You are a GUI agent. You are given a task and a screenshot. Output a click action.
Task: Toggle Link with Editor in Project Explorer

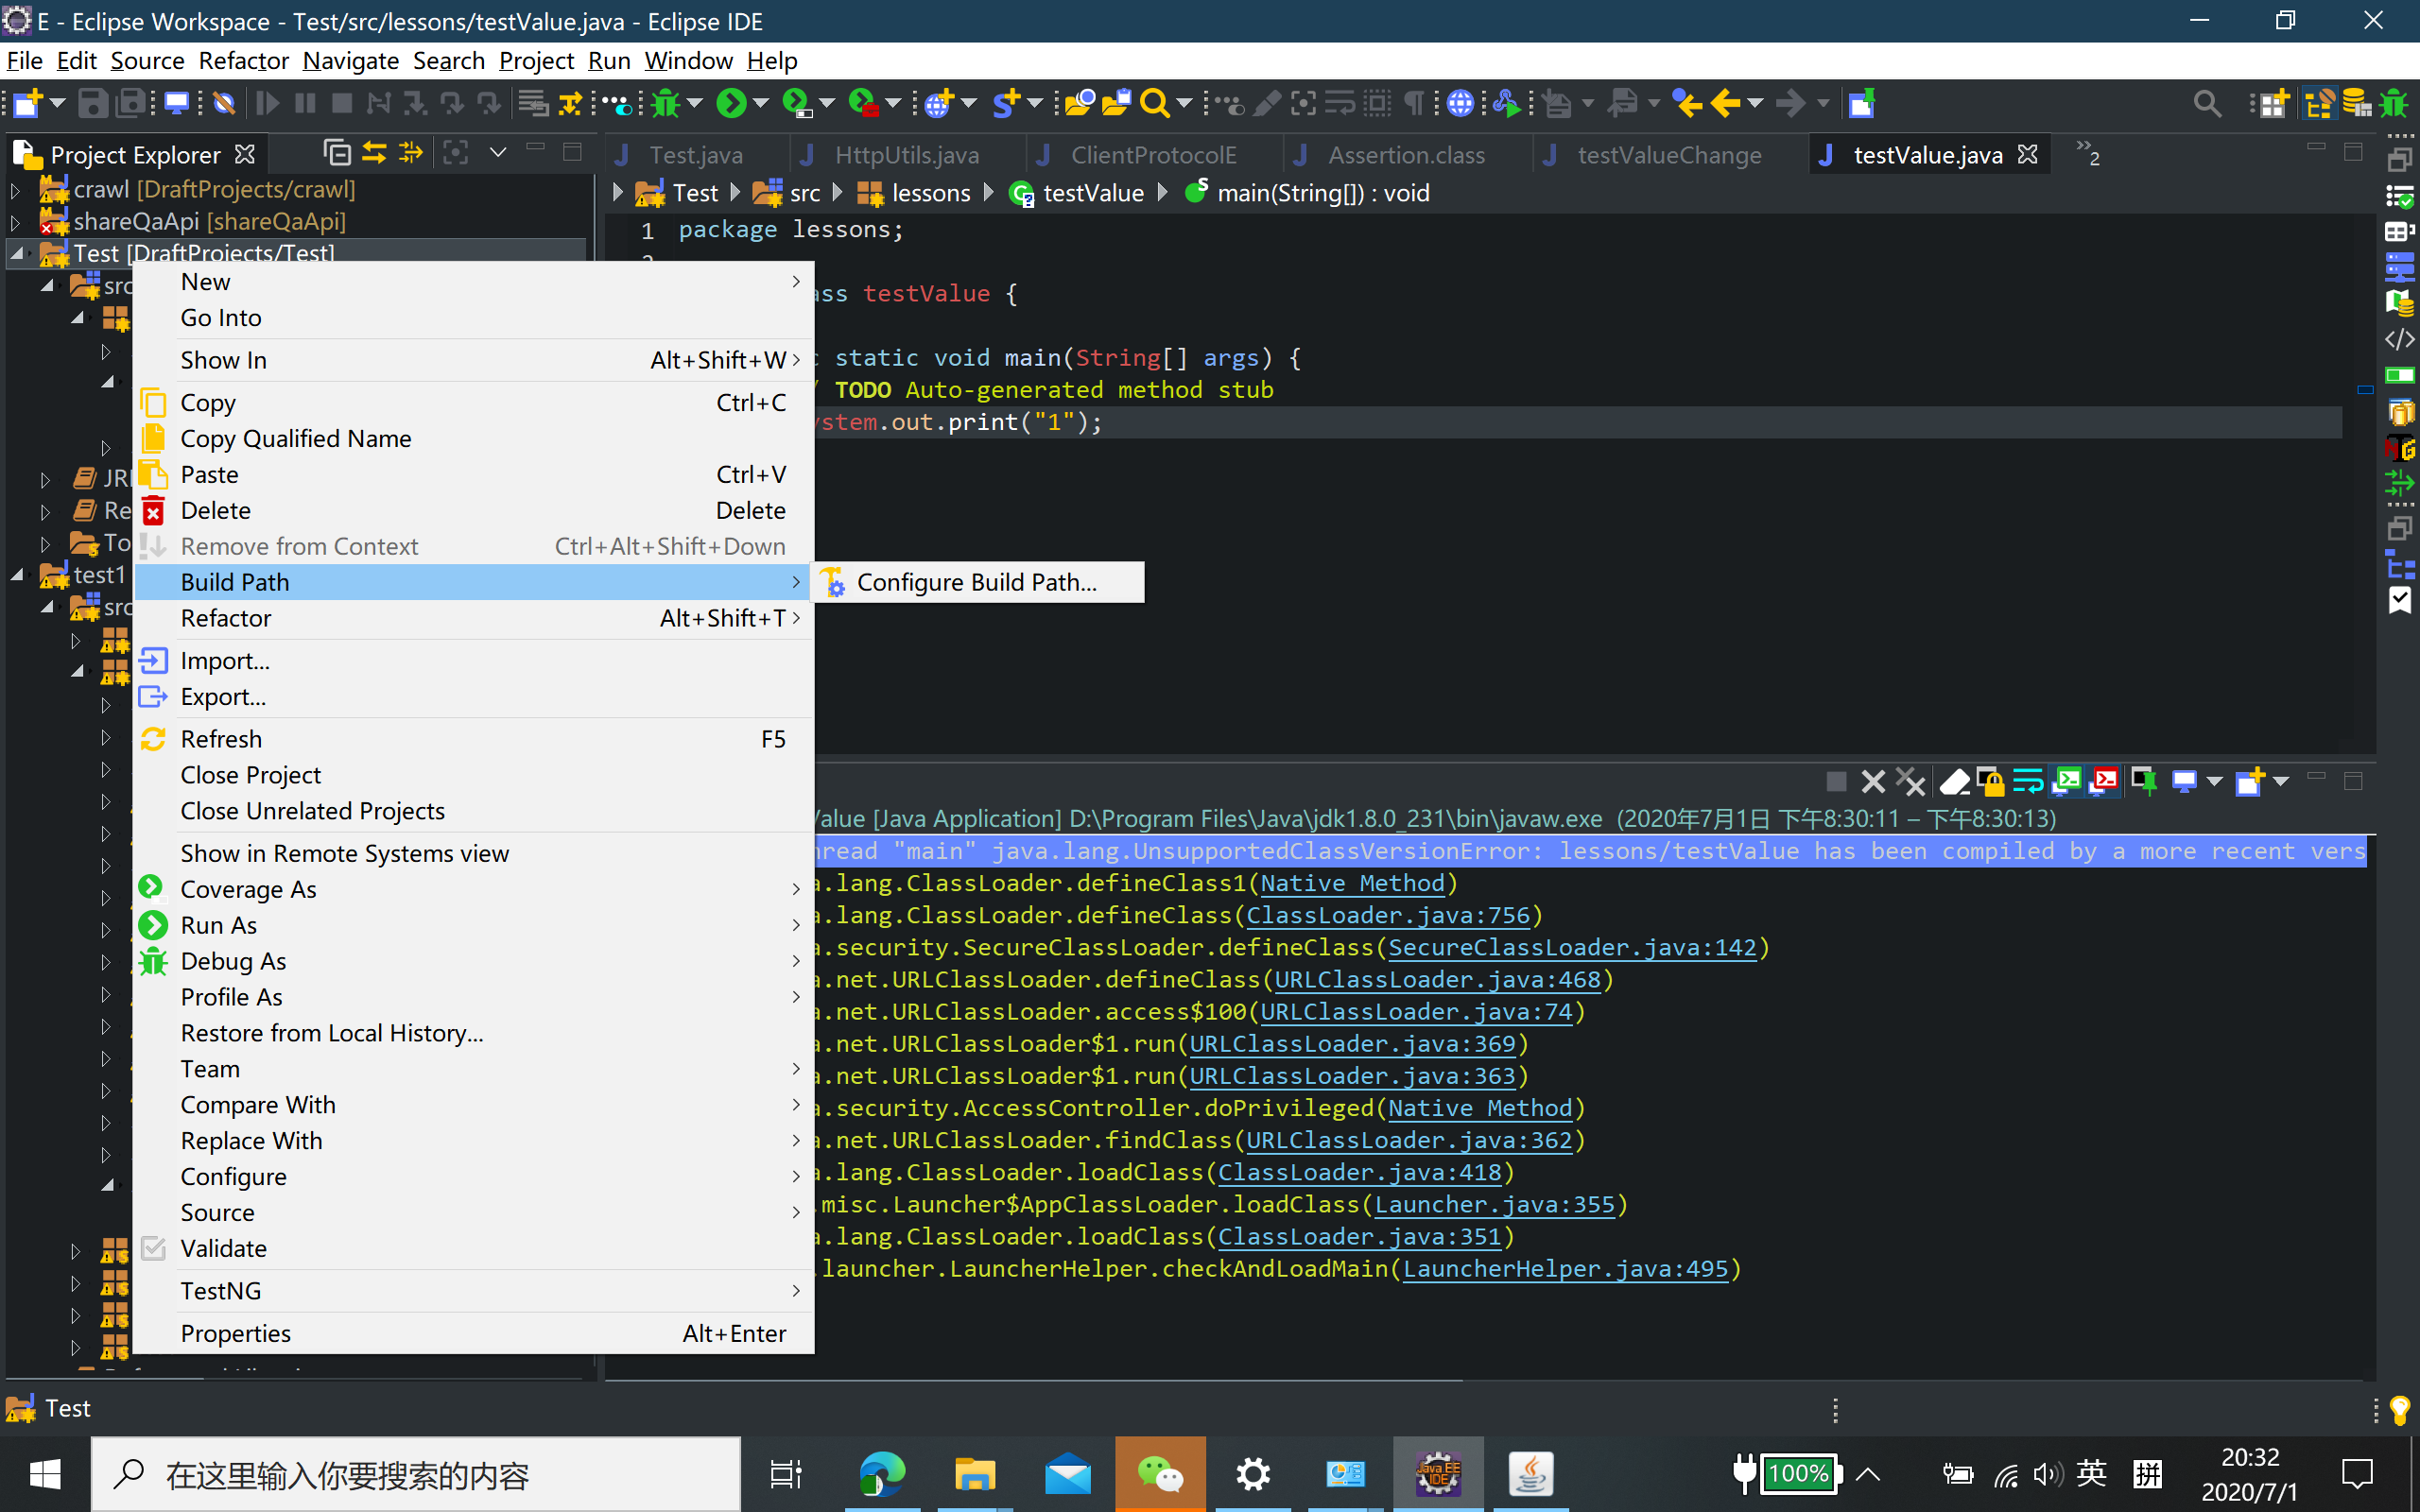(x=374, y=153)
